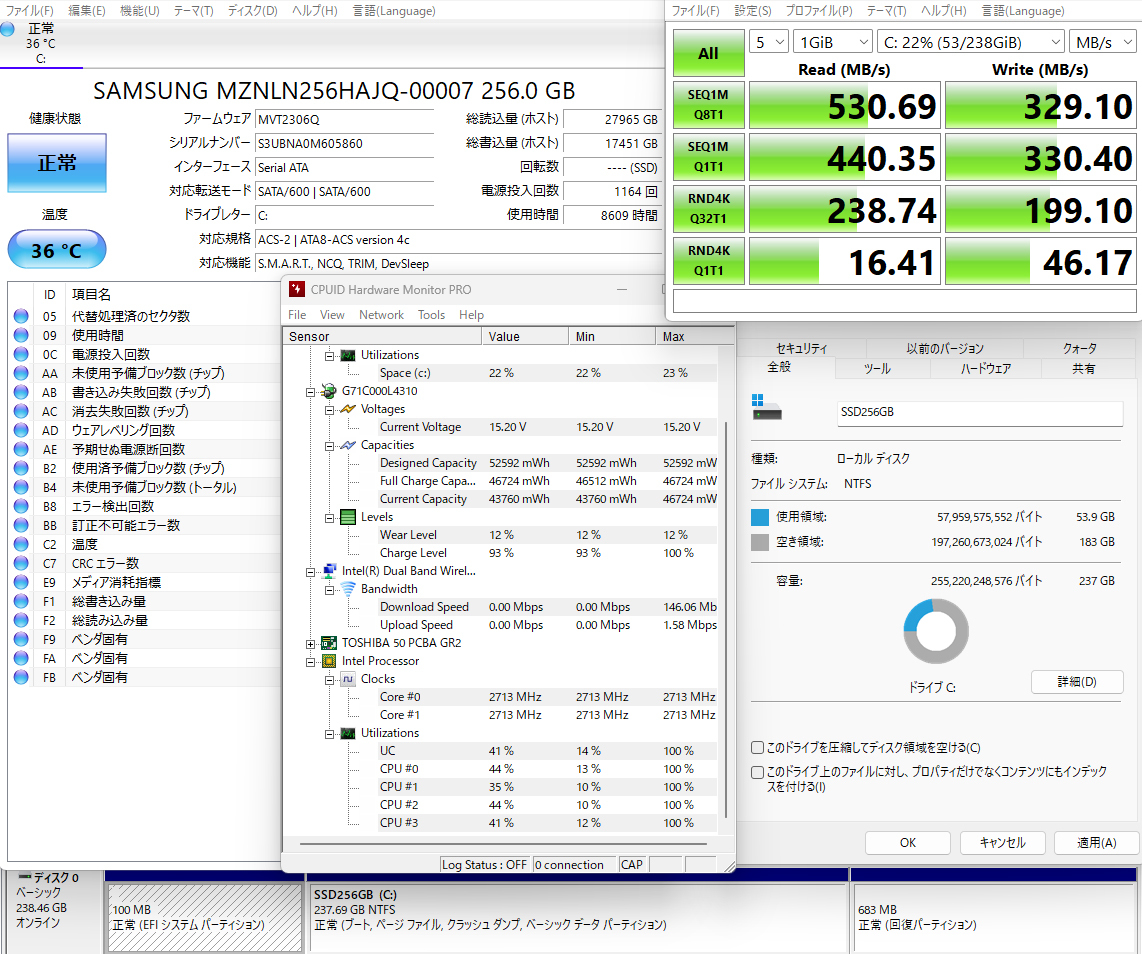1142x954 pixels.
Task: Enable compress this drive checkbox
Action: [757, 747]
